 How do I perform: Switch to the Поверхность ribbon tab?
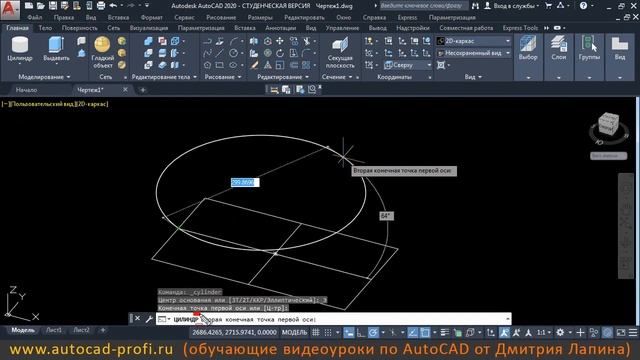pos(80,28)
